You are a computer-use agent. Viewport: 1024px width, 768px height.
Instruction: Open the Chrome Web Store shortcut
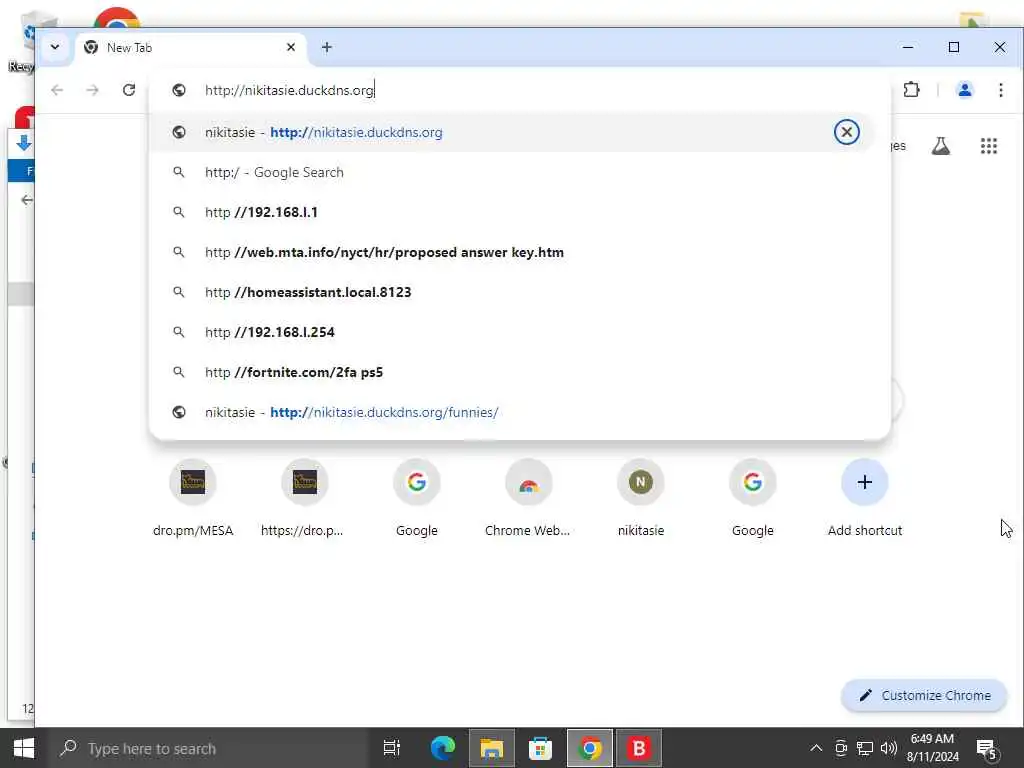tap(528, 499)
